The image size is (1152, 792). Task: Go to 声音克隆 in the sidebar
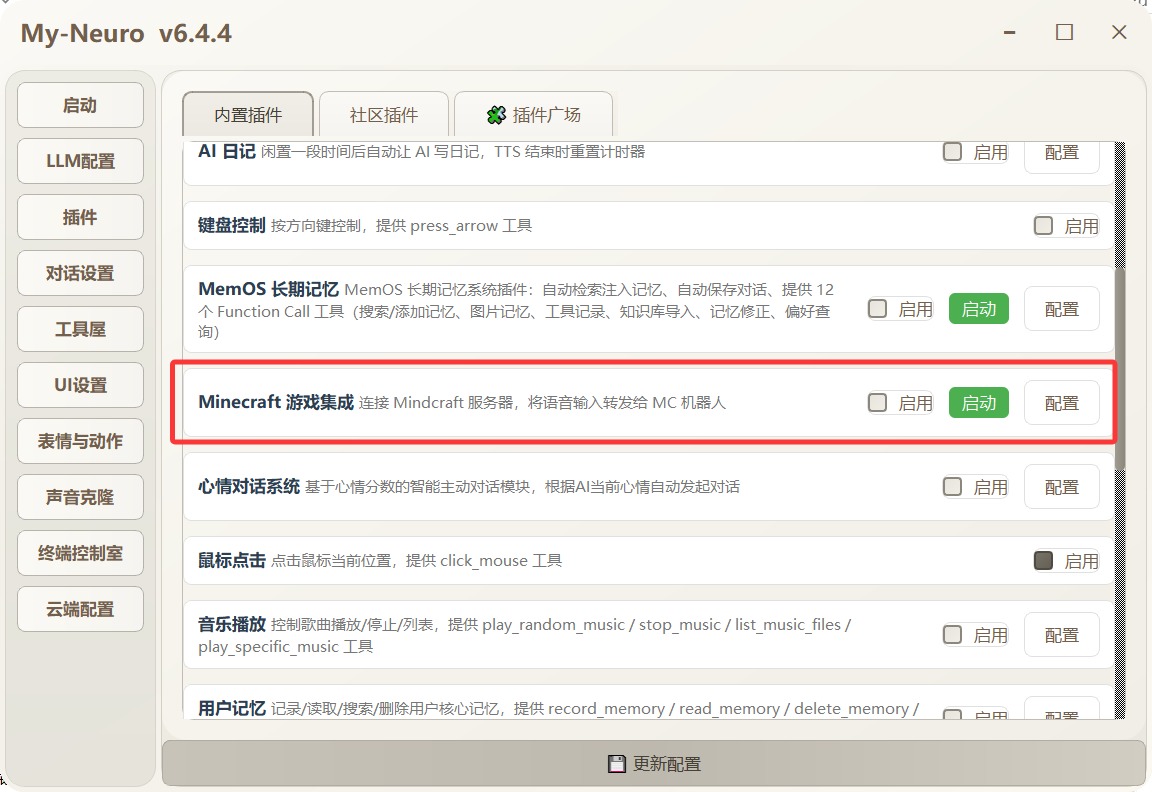[x=81, y=497]
